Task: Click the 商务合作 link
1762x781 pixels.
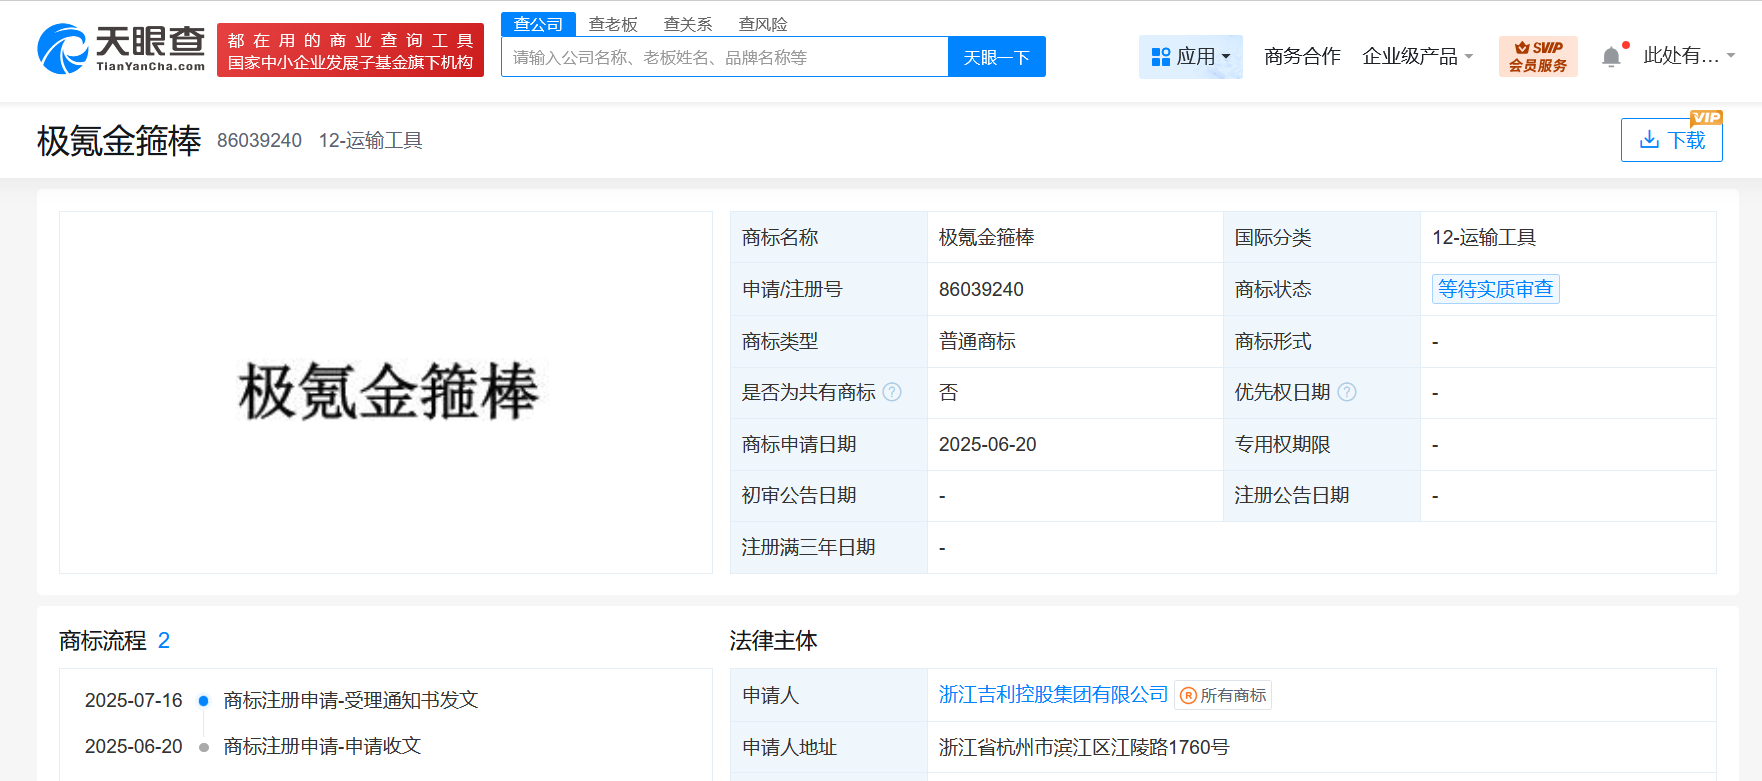Action: pyautogui.click(x=1302, y=56)
